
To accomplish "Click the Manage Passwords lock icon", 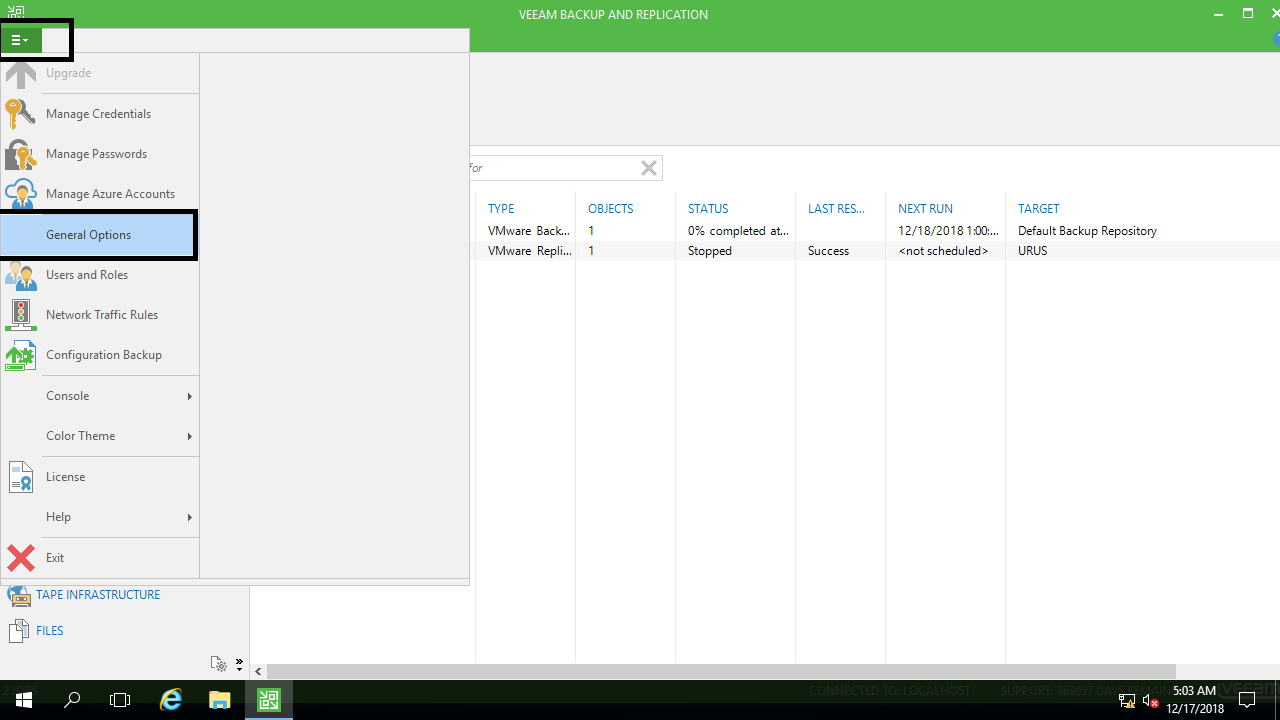I will pyautogui.click(x=20, y=154).
